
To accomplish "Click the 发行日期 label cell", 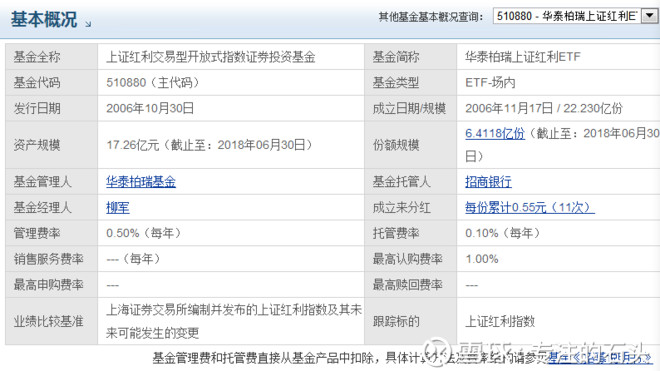I will tap(51, 109).
